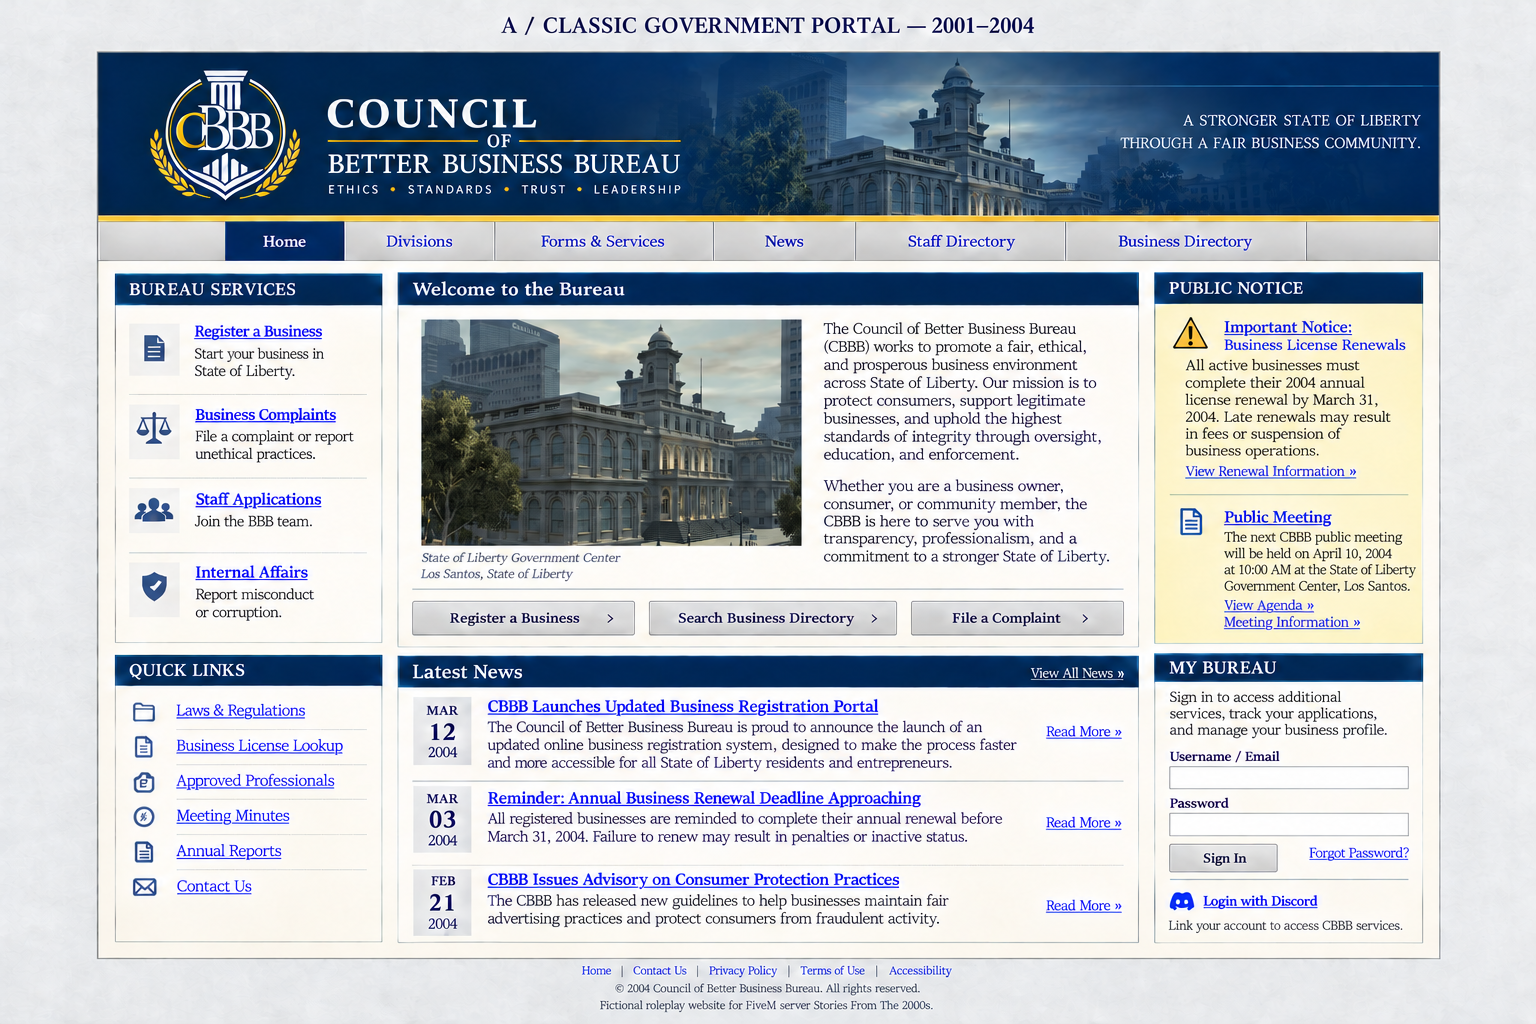Click the Discord logo icon
The image size is (1536, 1024).
click(1182, 901)
